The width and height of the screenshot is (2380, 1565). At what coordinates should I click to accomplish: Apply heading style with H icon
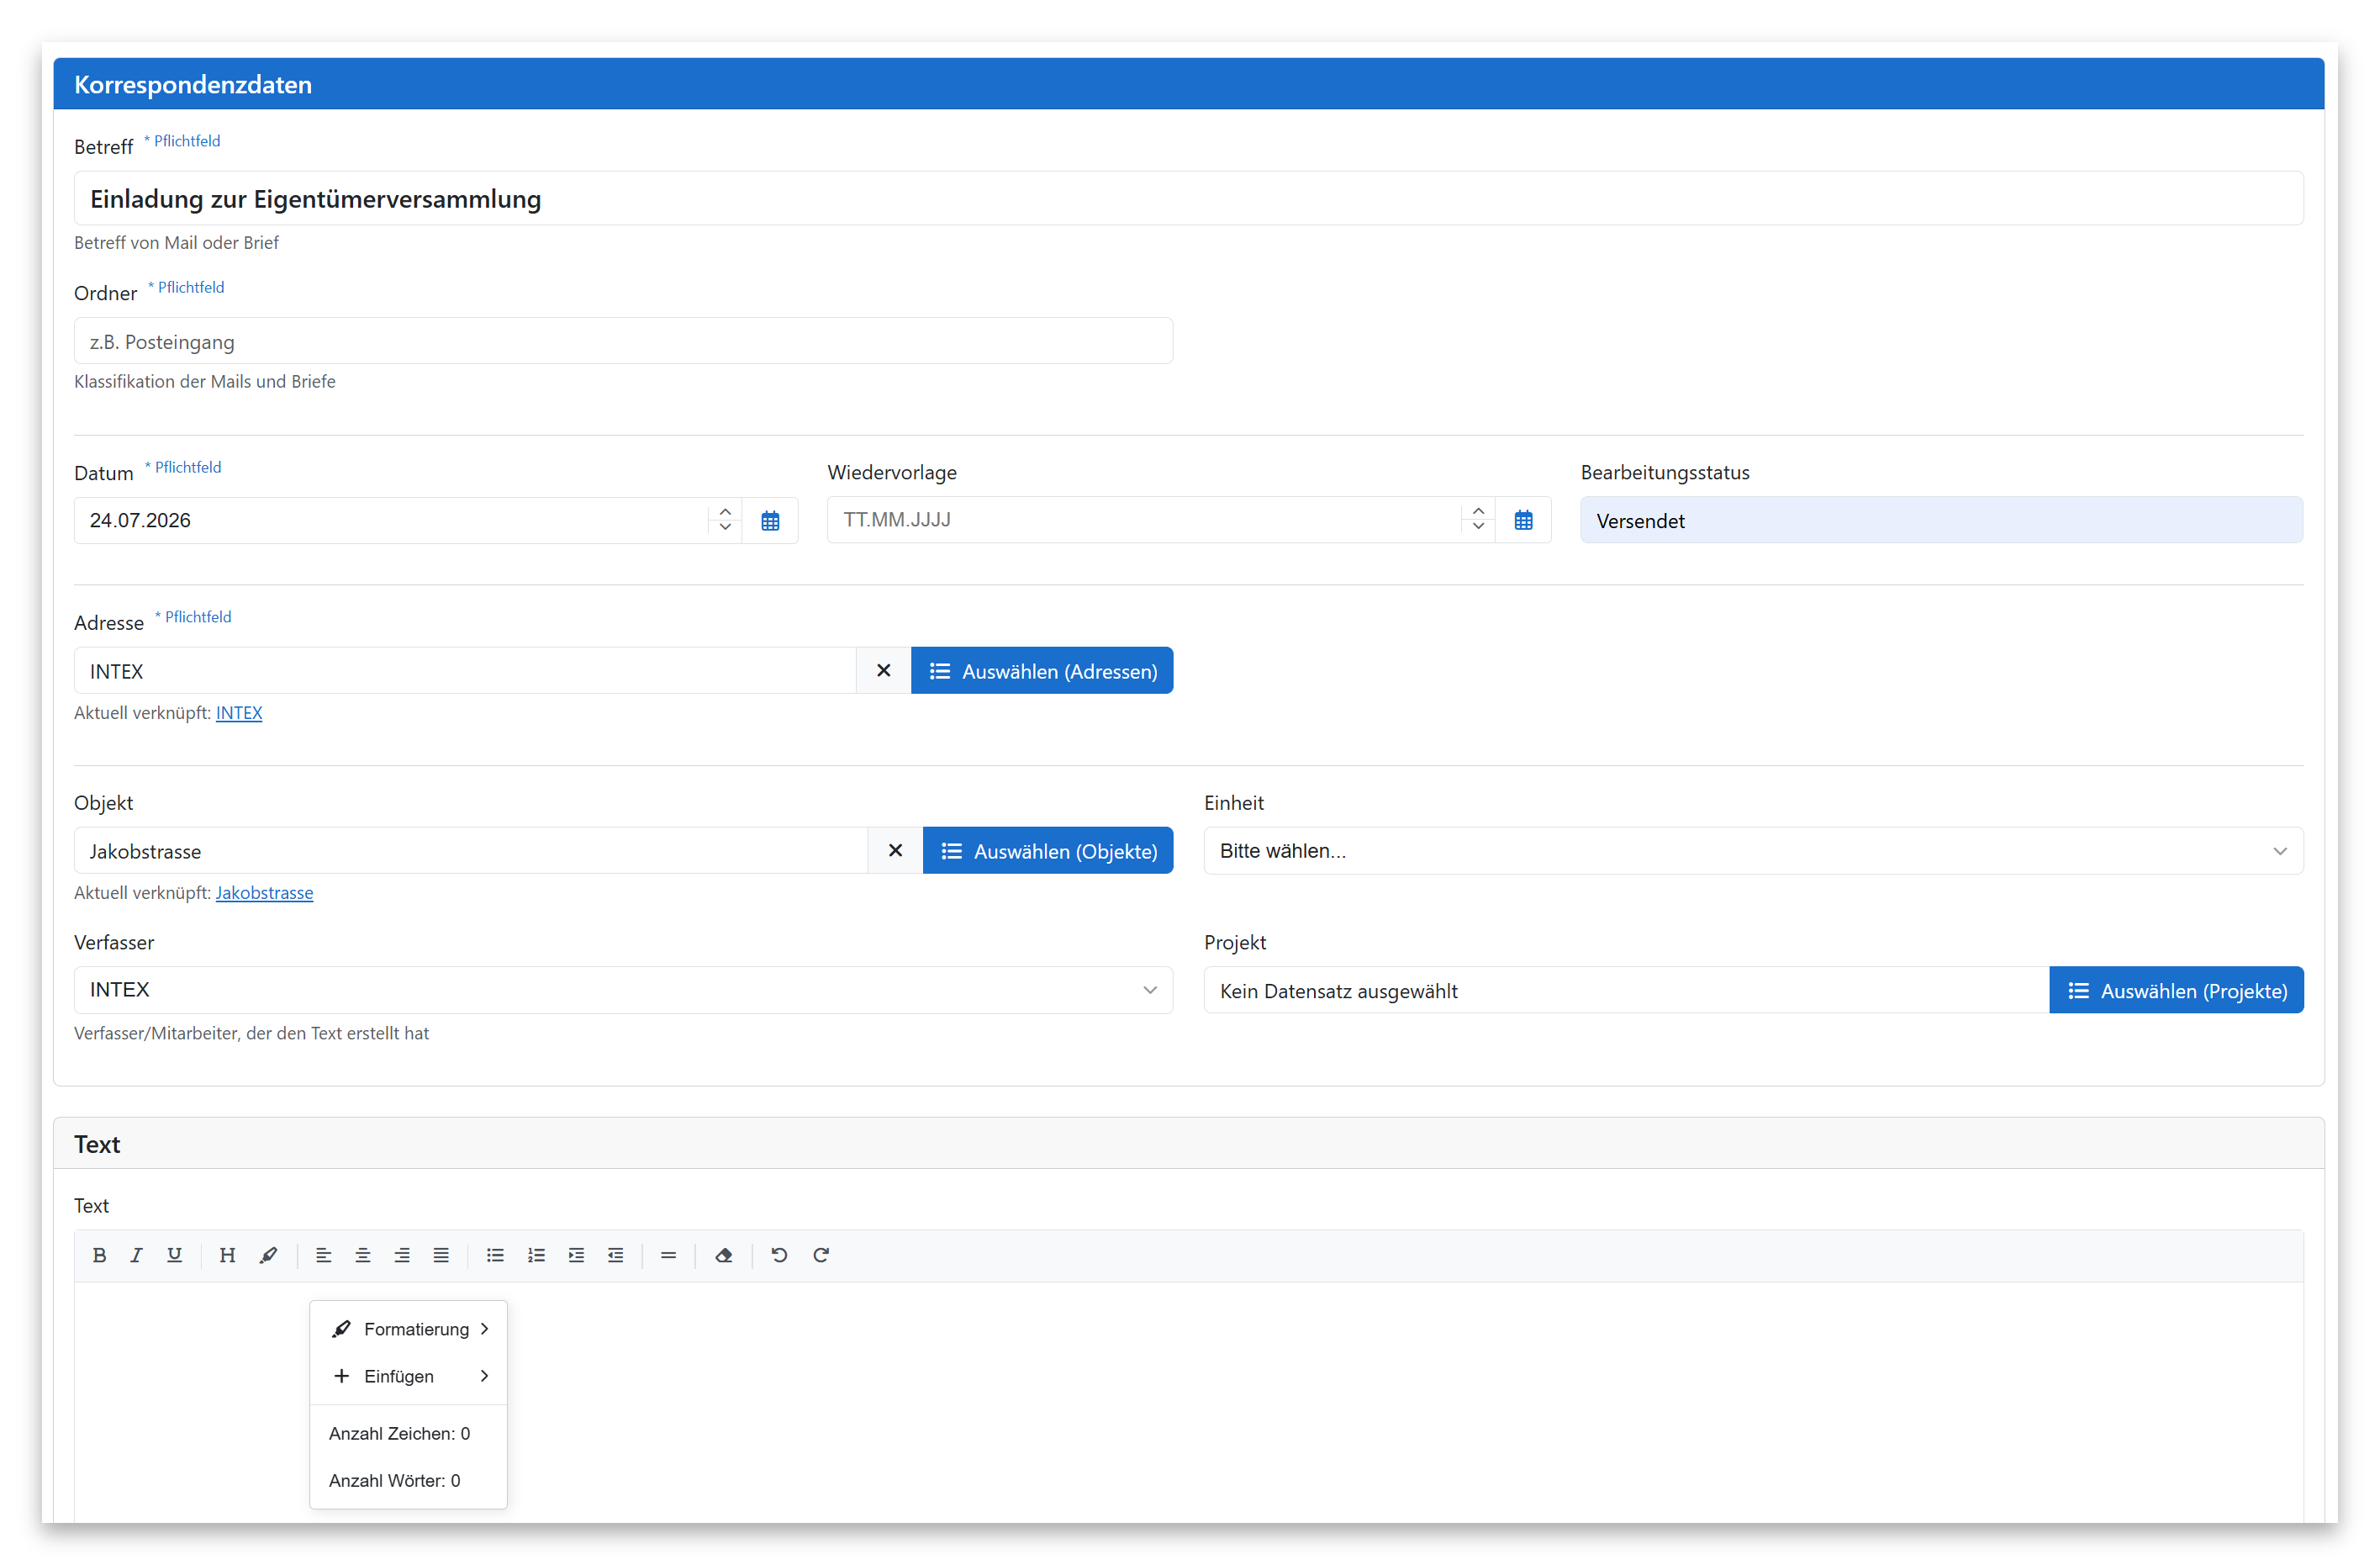pyautogui.click(x=227, y=1255)
